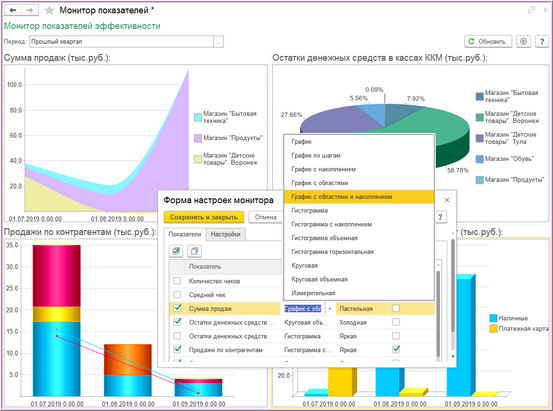
Task: Click the back navigation arrow
Action: point(13,10)
